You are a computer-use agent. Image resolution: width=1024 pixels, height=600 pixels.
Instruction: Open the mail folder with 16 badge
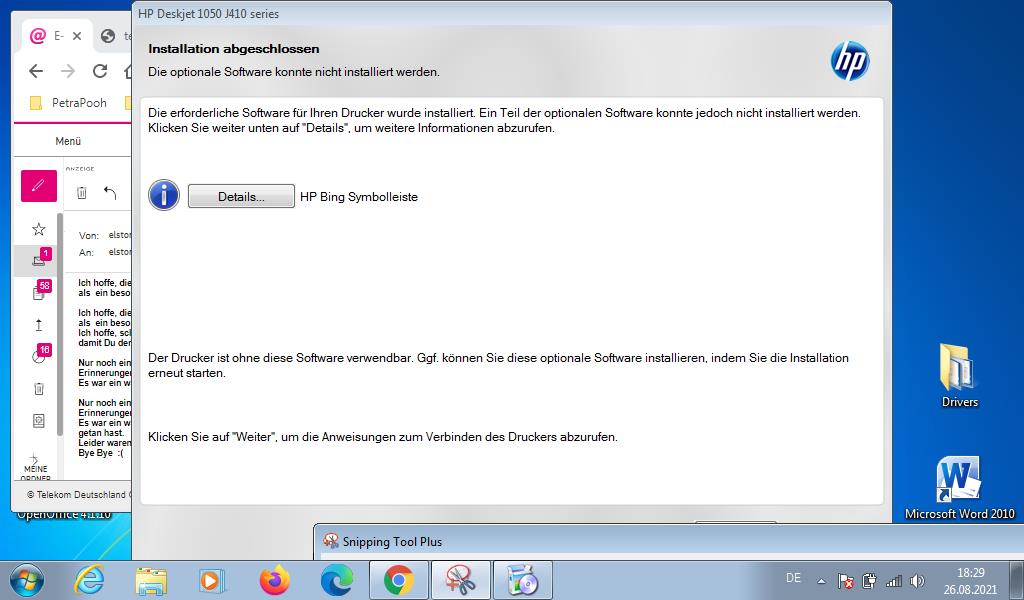pos(39,355)
